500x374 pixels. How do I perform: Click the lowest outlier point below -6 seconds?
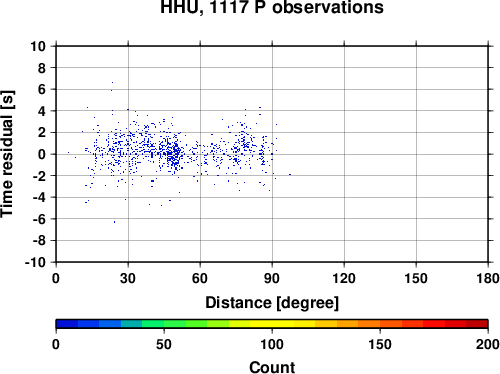pyautogui.click(x=114, y=222)
